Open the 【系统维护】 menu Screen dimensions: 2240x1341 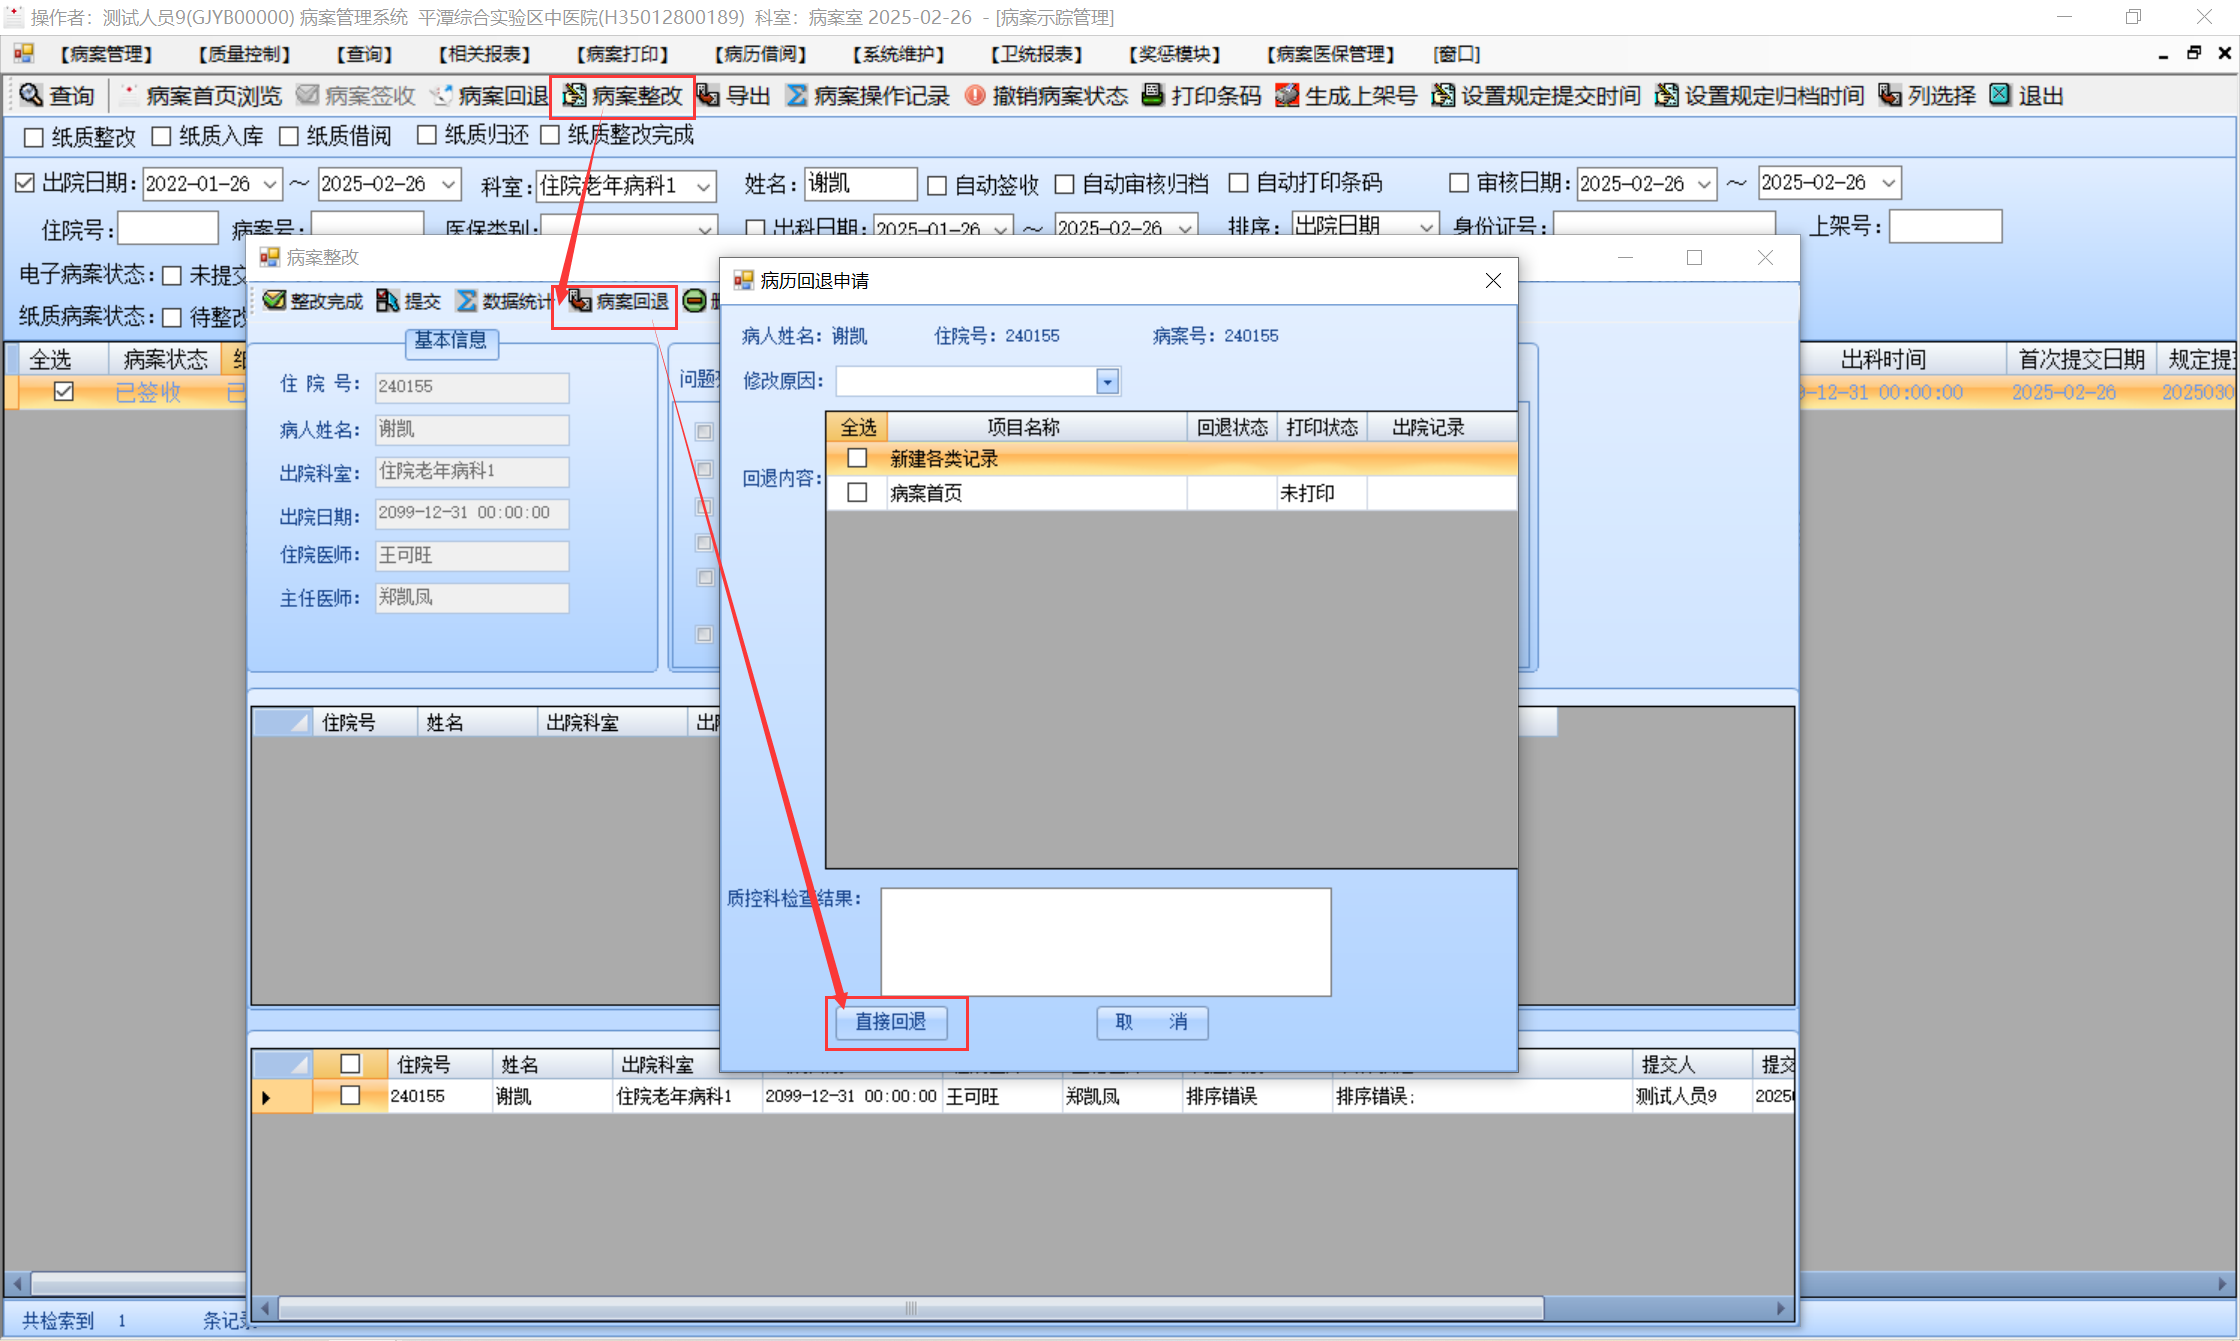(898, 54)
